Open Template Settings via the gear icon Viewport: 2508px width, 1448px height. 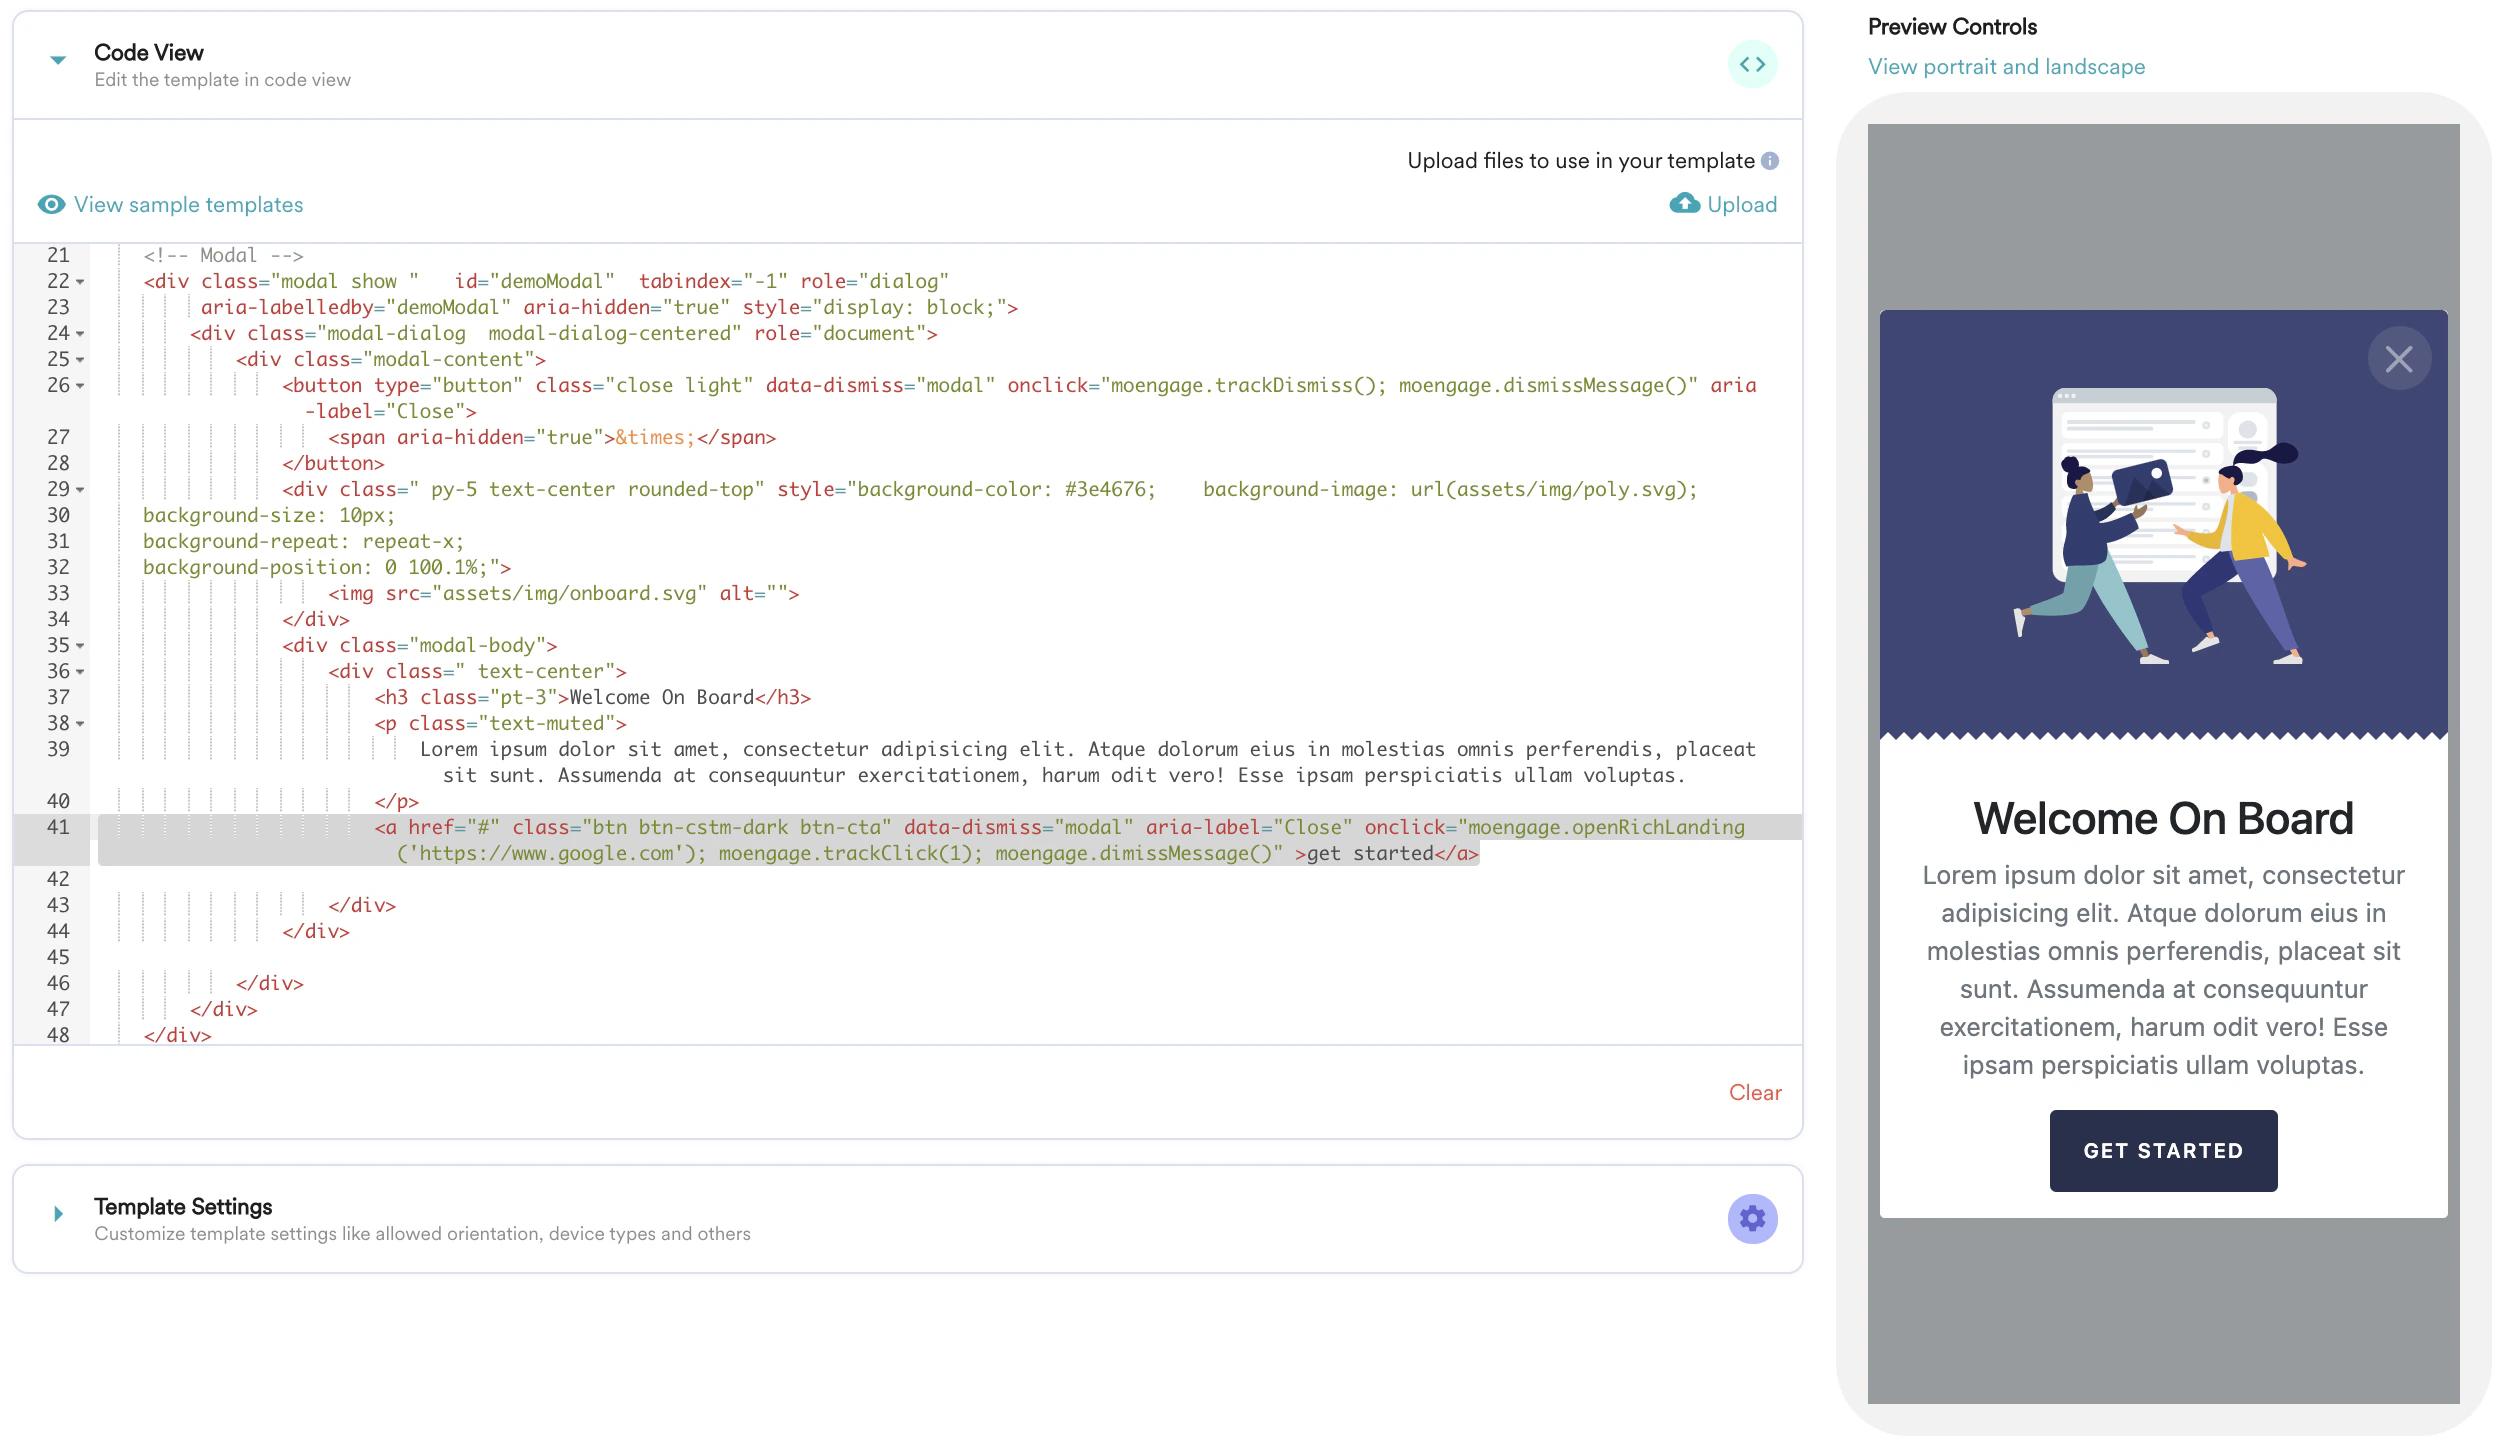[x=1751, y=1218]
